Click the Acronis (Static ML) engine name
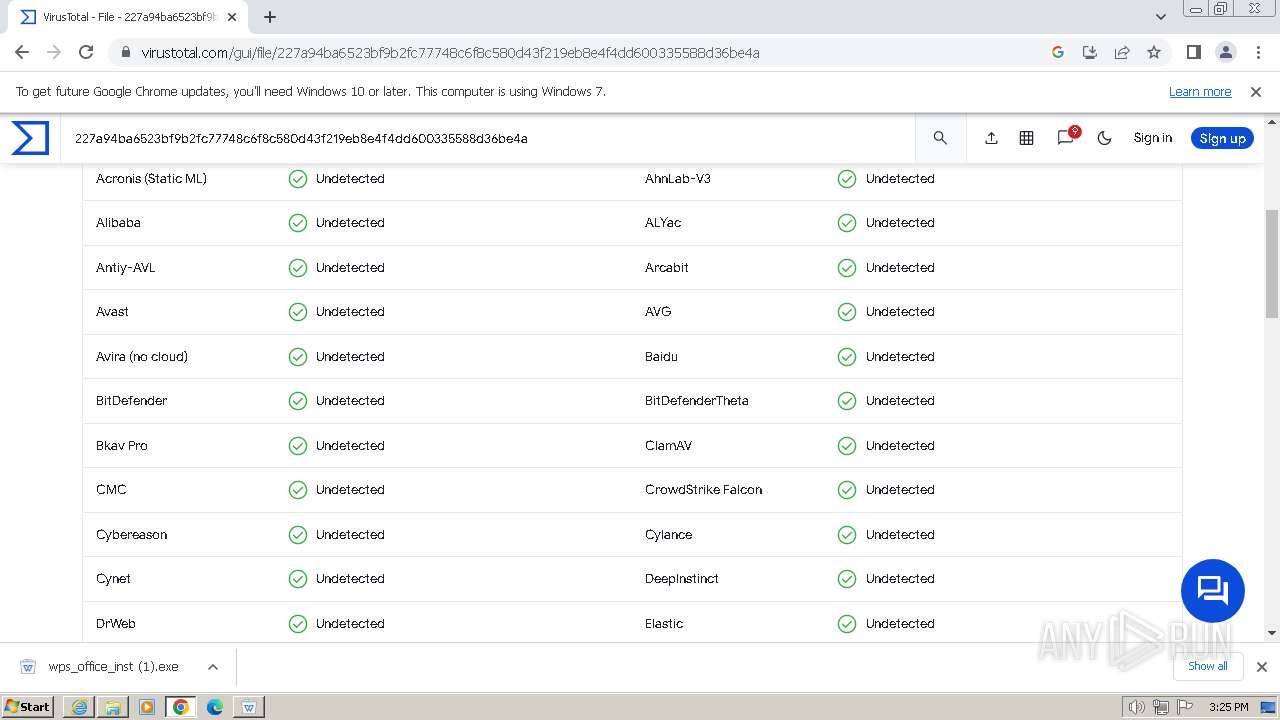1280x720 pixels. point(151,178)
